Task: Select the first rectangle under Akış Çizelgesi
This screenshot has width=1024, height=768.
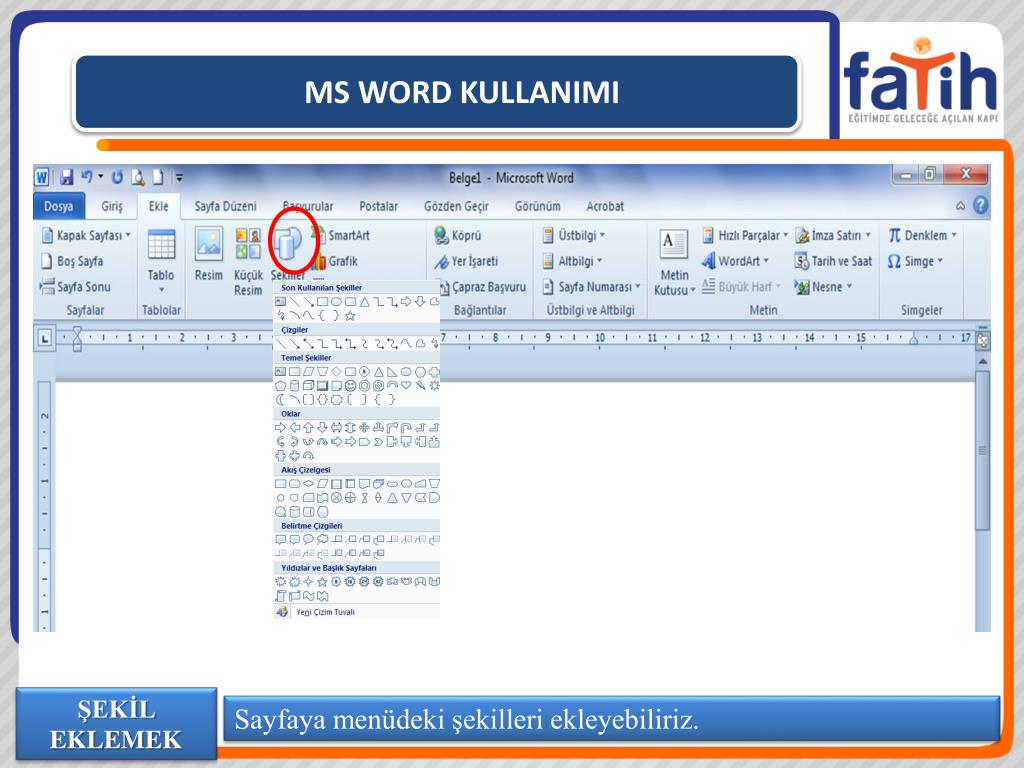Action: coord(280,484)
